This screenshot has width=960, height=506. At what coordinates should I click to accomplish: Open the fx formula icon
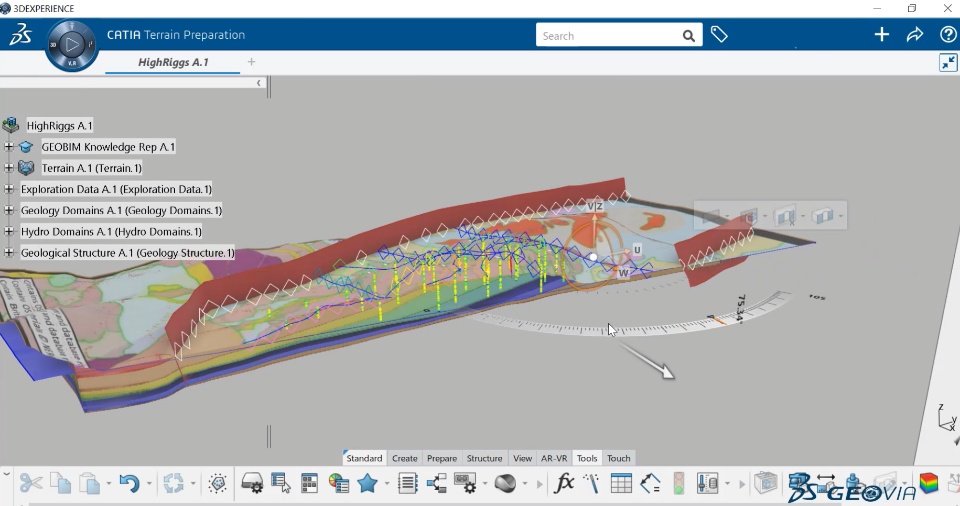563,483
